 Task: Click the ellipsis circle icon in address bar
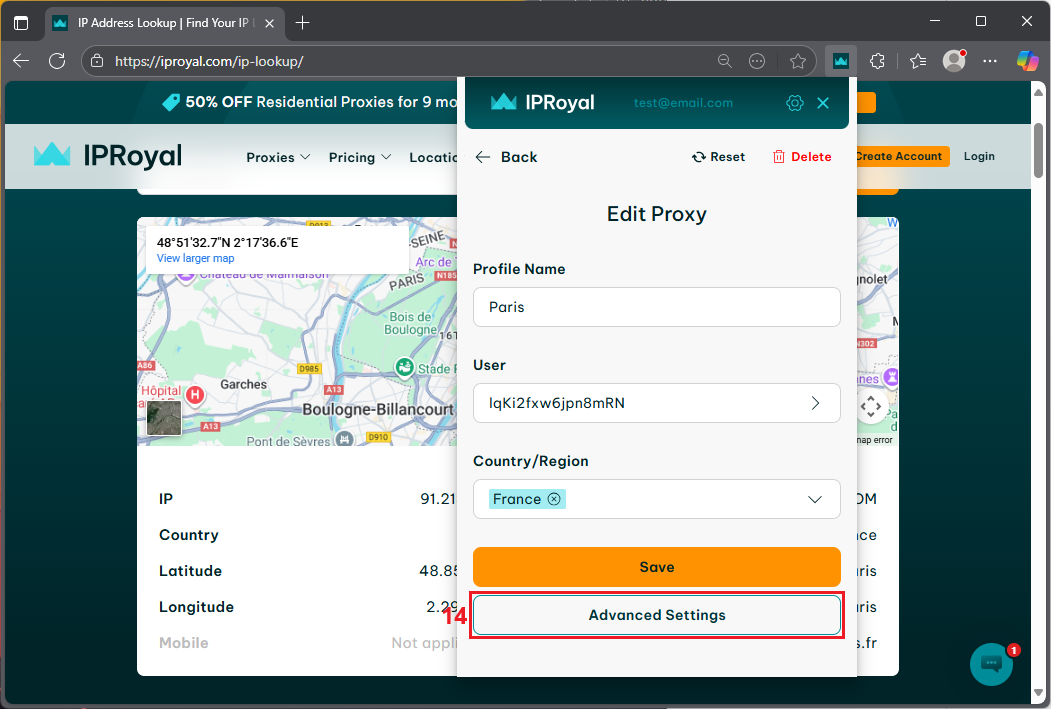pos(757,61)
